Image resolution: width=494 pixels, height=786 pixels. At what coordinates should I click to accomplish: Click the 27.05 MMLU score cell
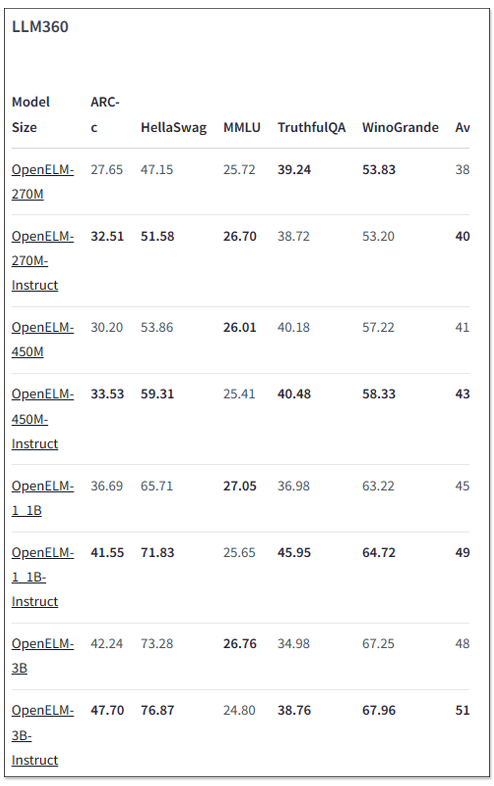click(x=240, y=486)
